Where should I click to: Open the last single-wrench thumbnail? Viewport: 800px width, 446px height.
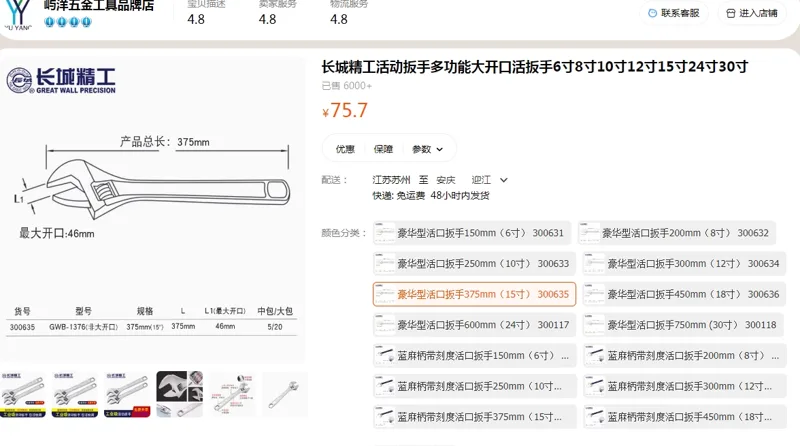click(285, 394)
